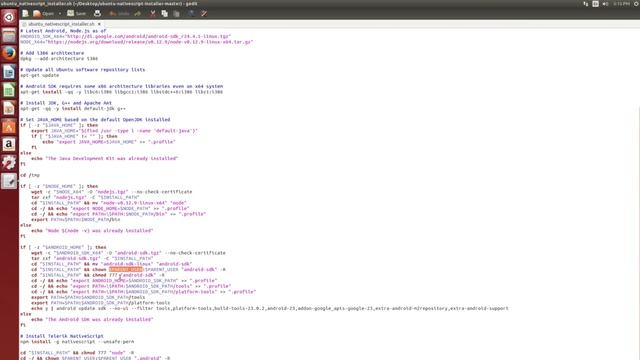Open LibreOffice Impress from the launcher
The image size is (640, 360).
pos(9,108)
